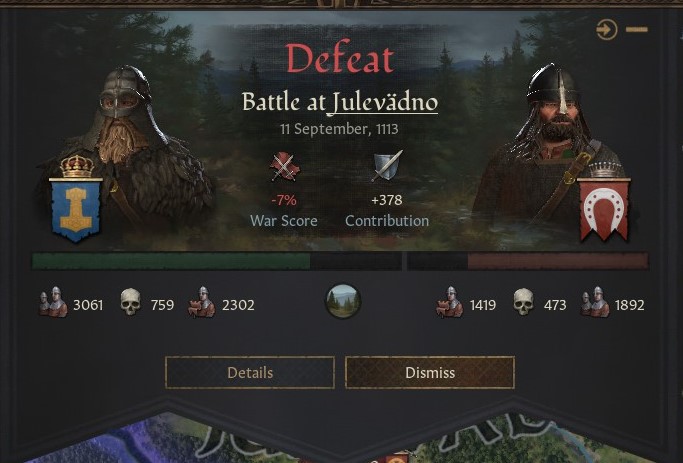The height and width of the screenshot is (463, 683).
Task: Click the green army strength bar
Action: click(171, 261)
